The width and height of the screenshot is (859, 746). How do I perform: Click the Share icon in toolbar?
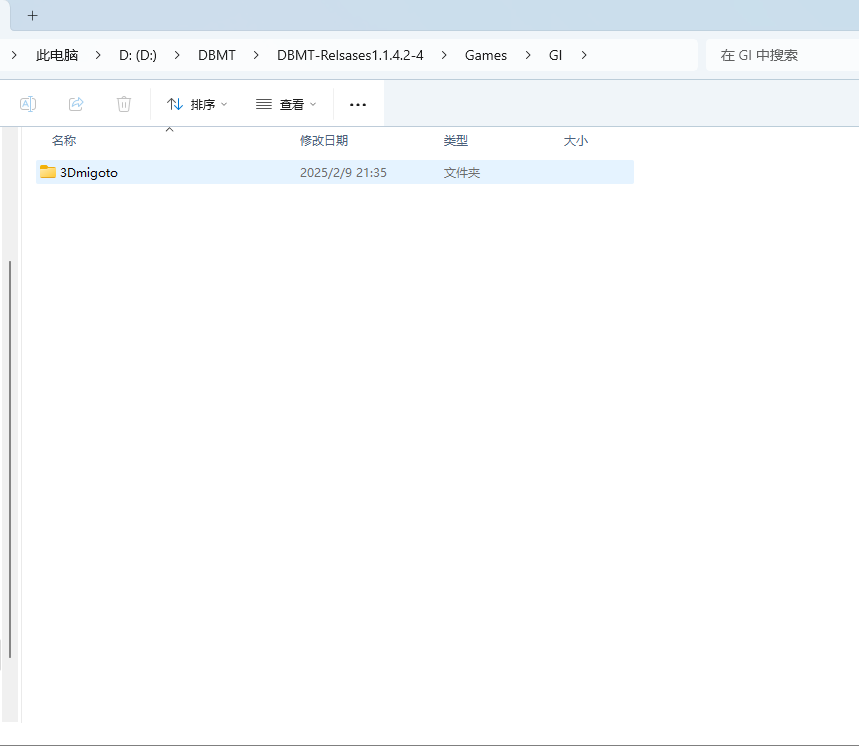point(76,104)
